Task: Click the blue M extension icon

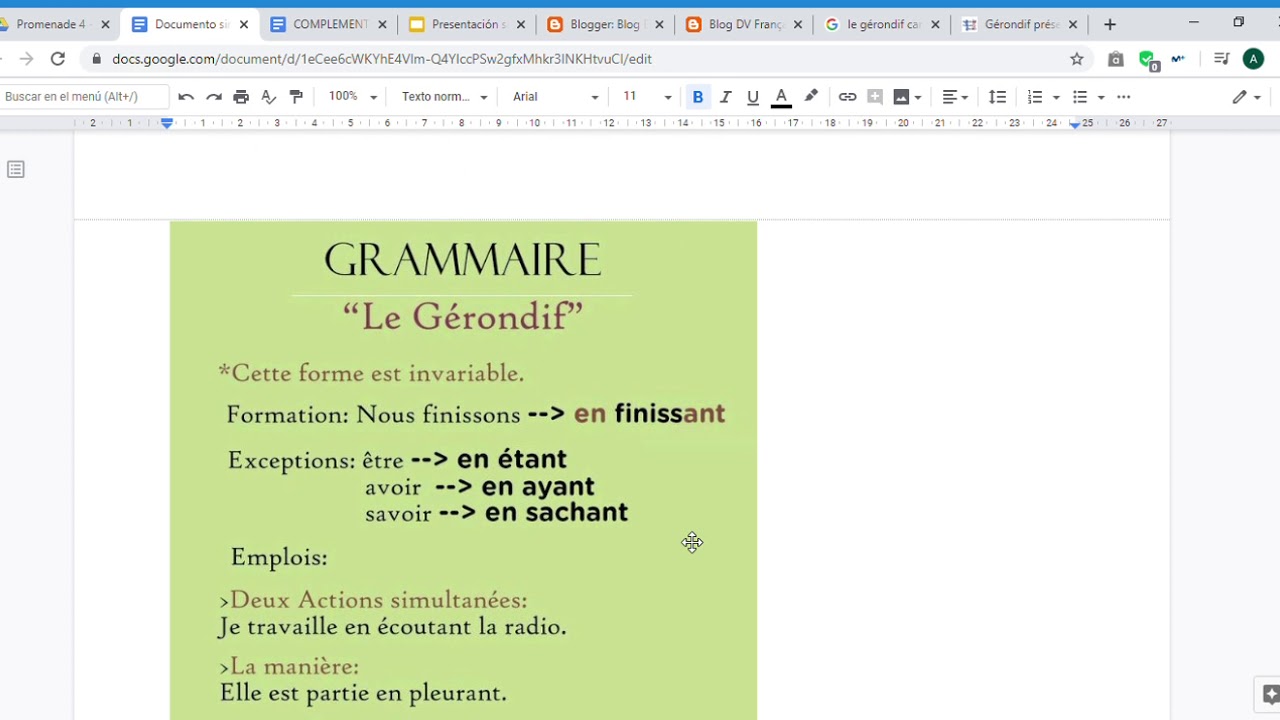Action: click(1179, 59)
